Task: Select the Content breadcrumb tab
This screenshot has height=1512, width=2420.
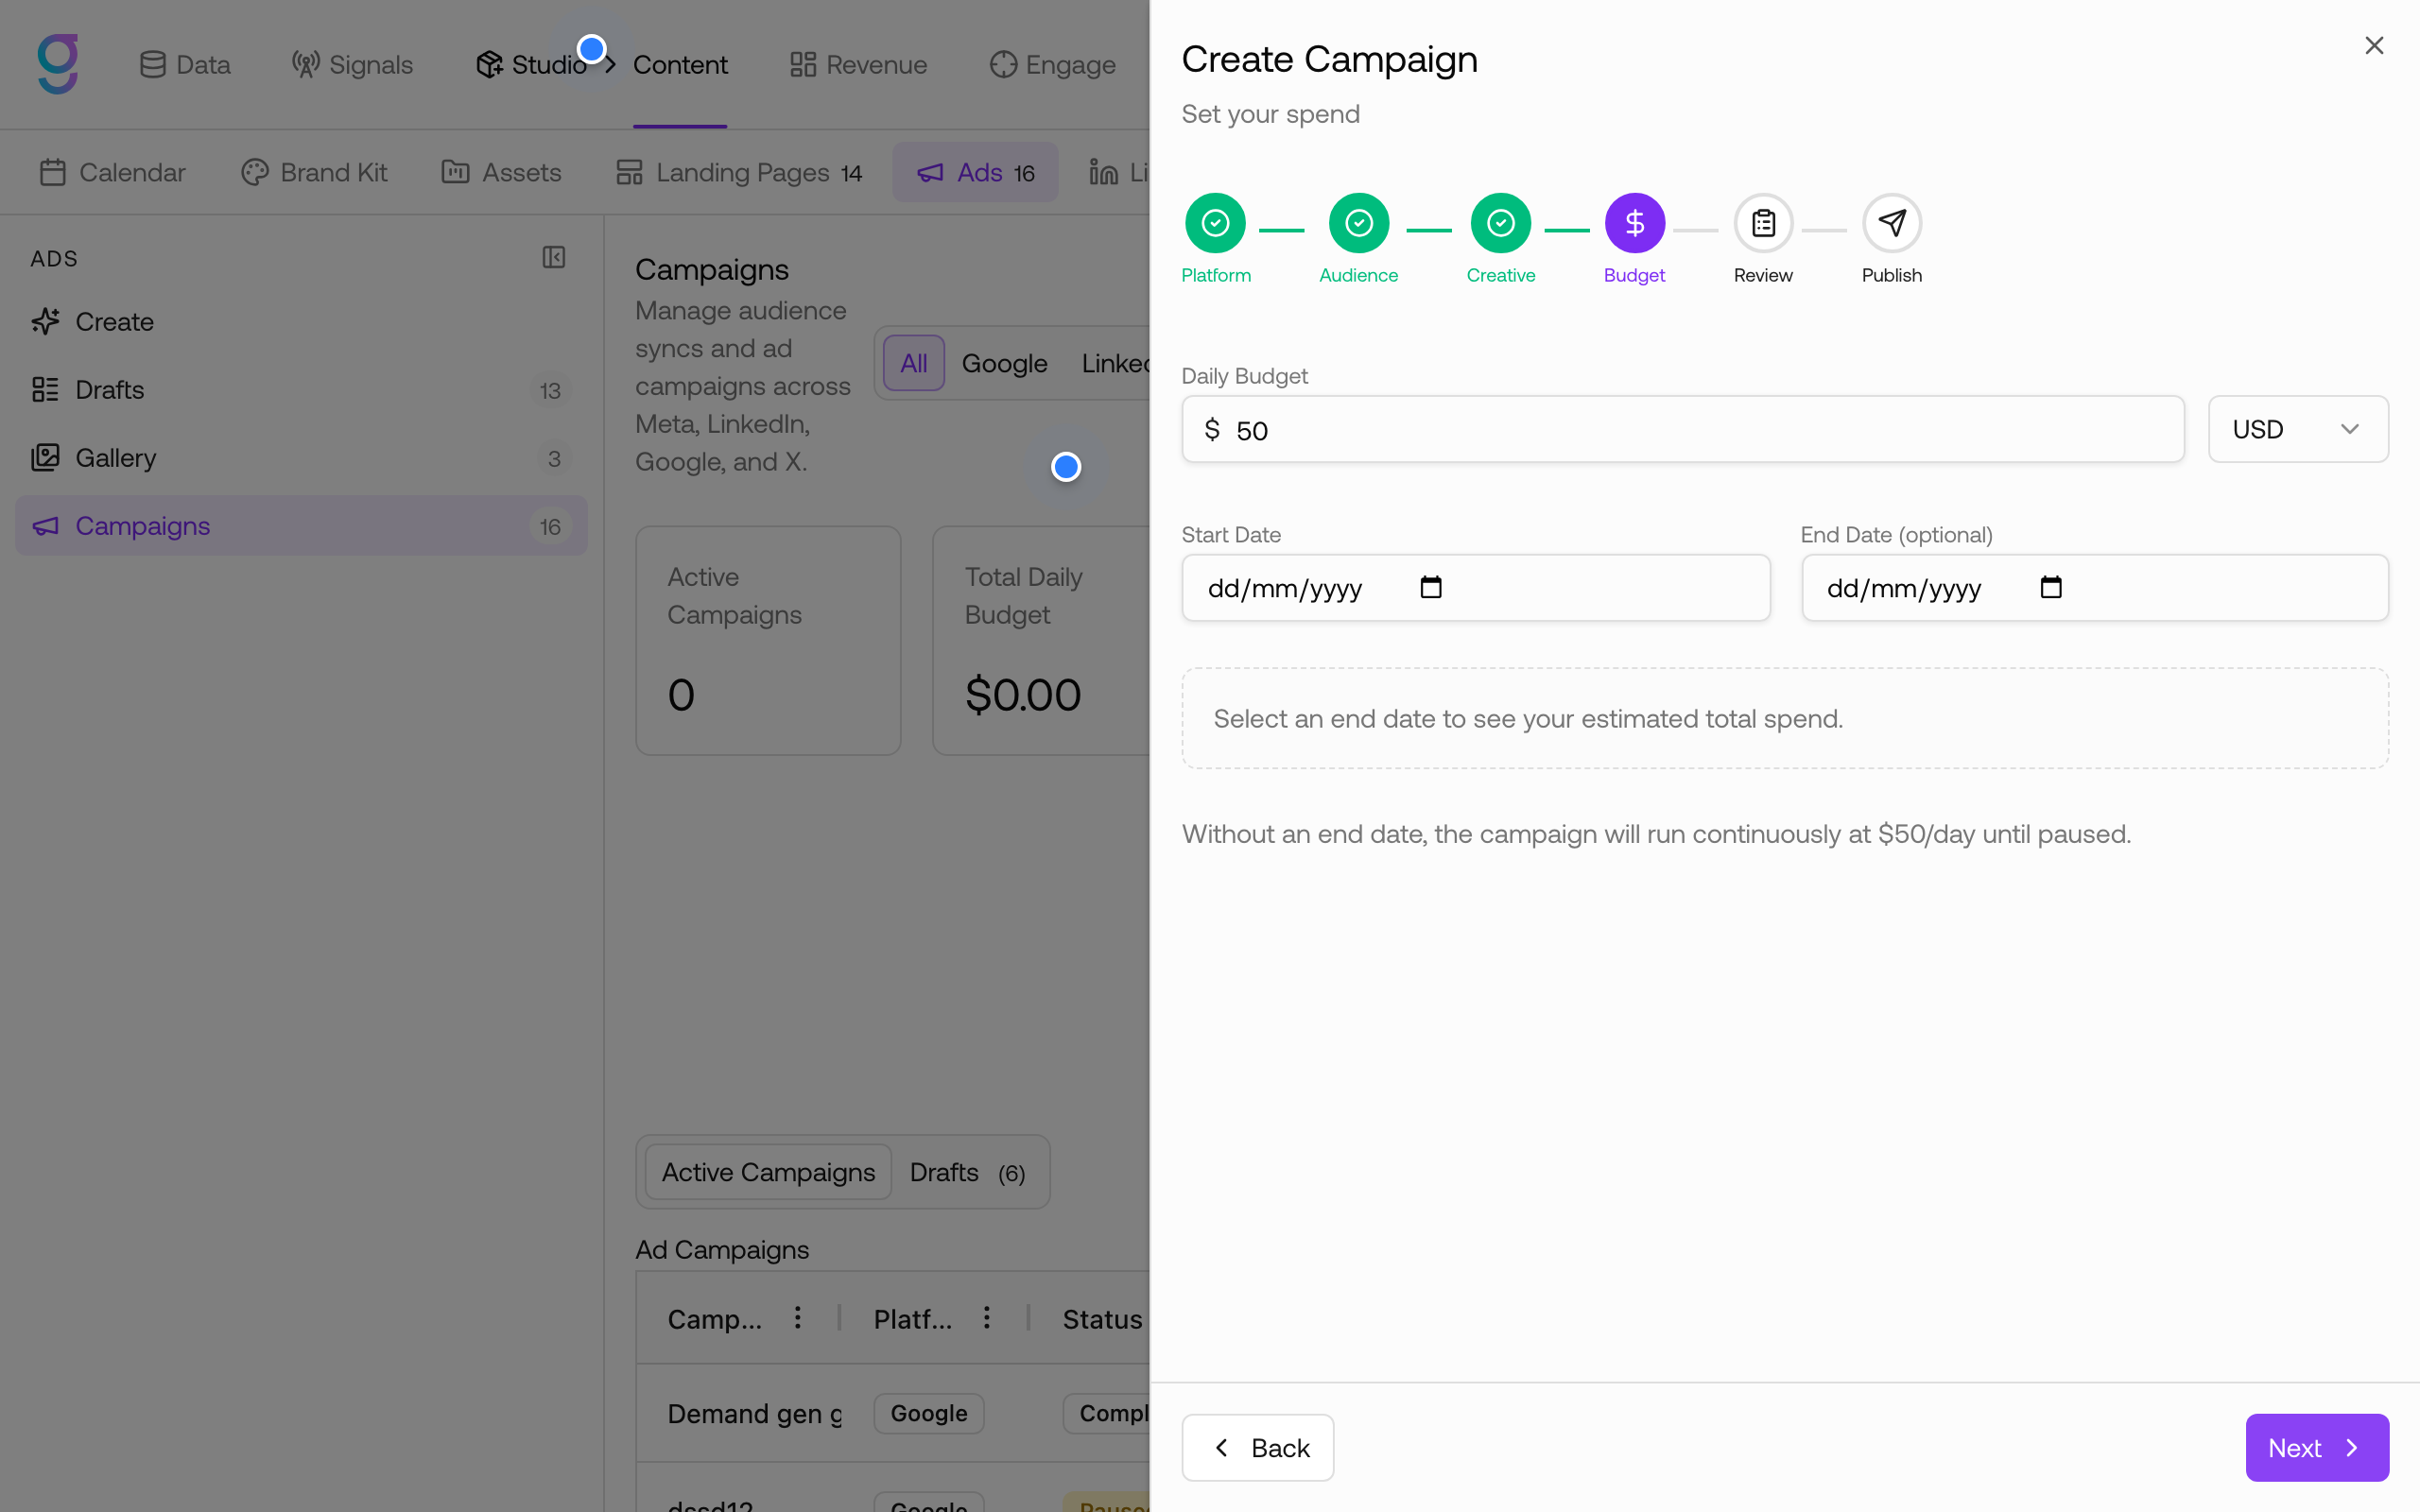Action: pyautogui.click(x=680, y=65)
